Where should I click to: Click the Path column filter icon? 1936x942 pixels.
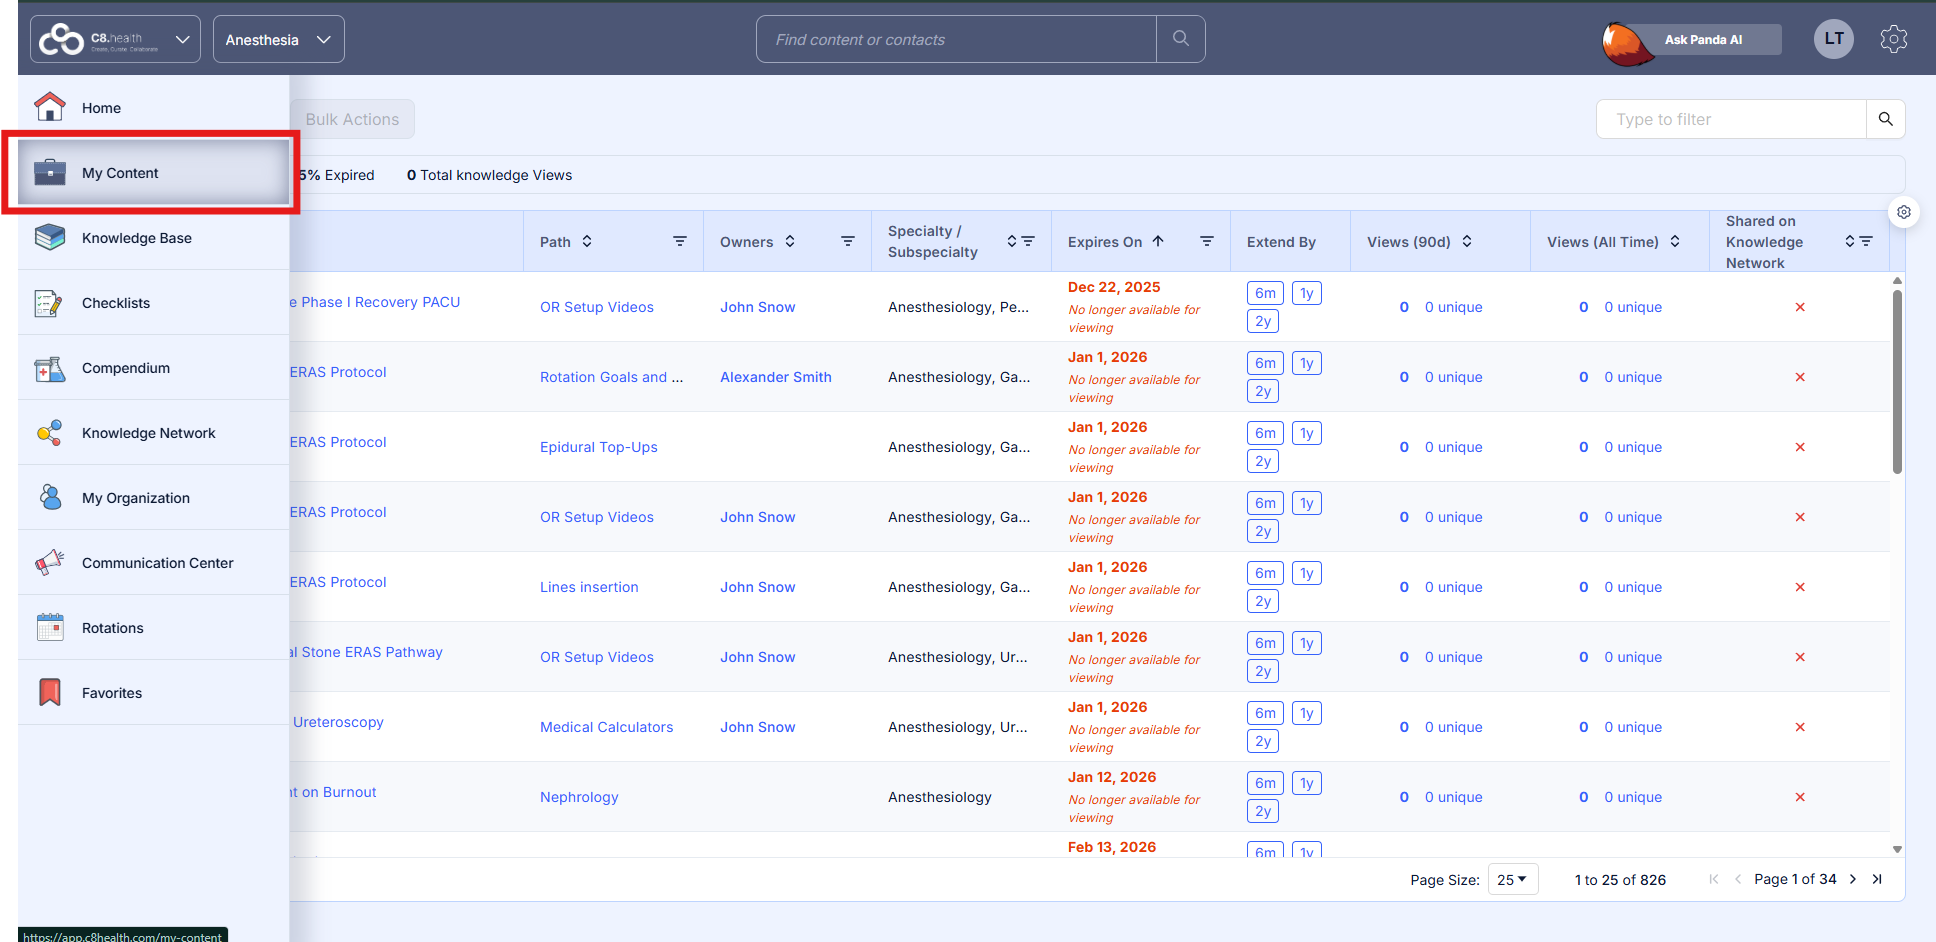(x=680, y=242)
